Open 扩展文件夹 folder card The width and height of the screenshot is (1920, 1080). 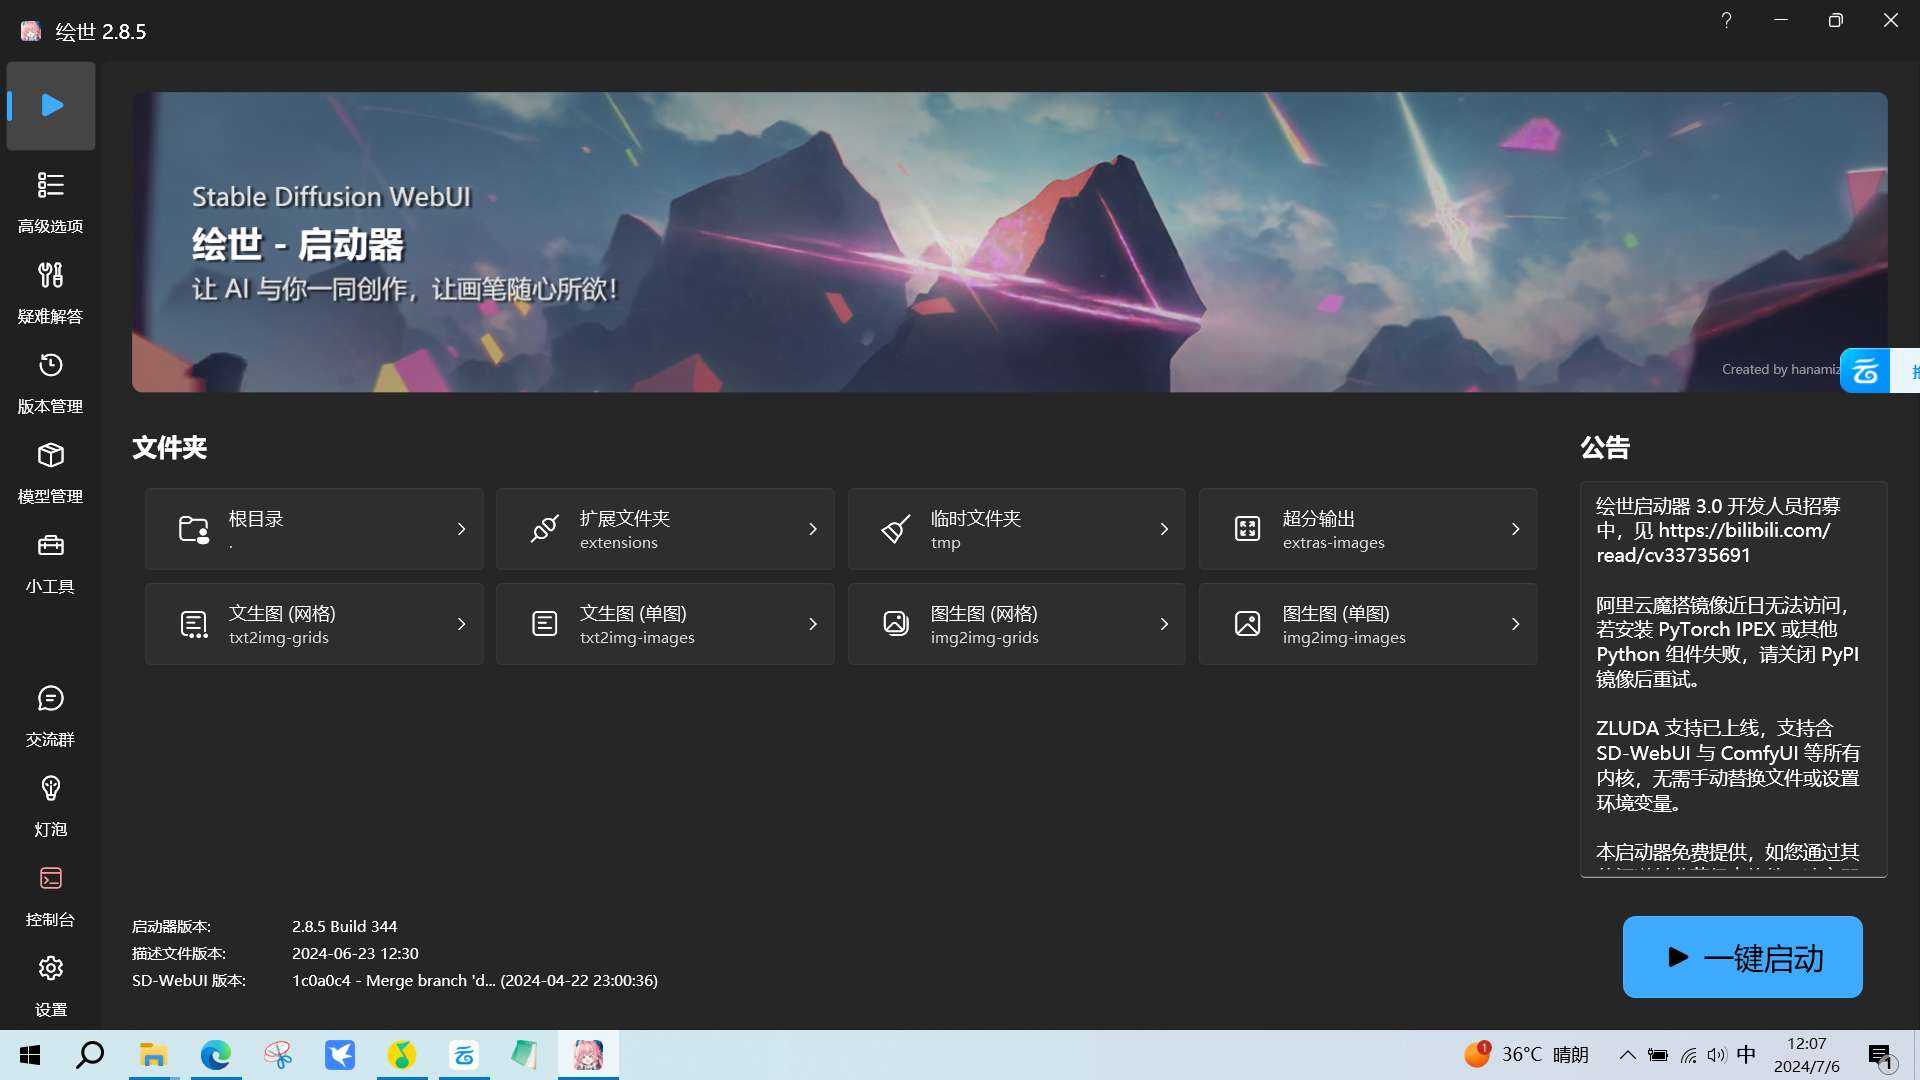pos(665,529)
